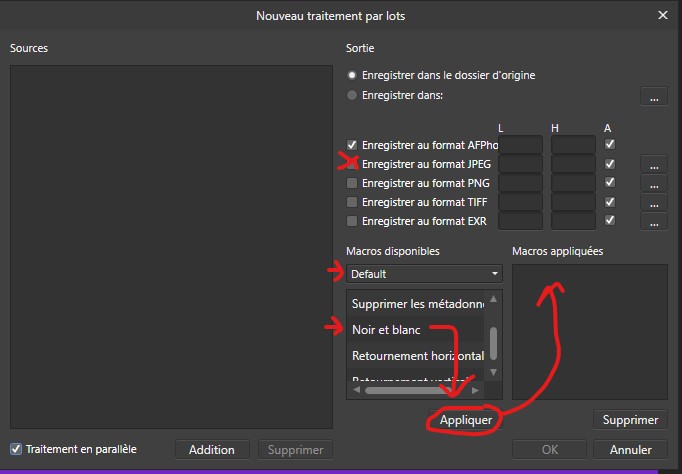Screen dimensions: 682x474
Task: Enable 'Enregistrer au format EXR' checkbox
Action: point(352,221)
